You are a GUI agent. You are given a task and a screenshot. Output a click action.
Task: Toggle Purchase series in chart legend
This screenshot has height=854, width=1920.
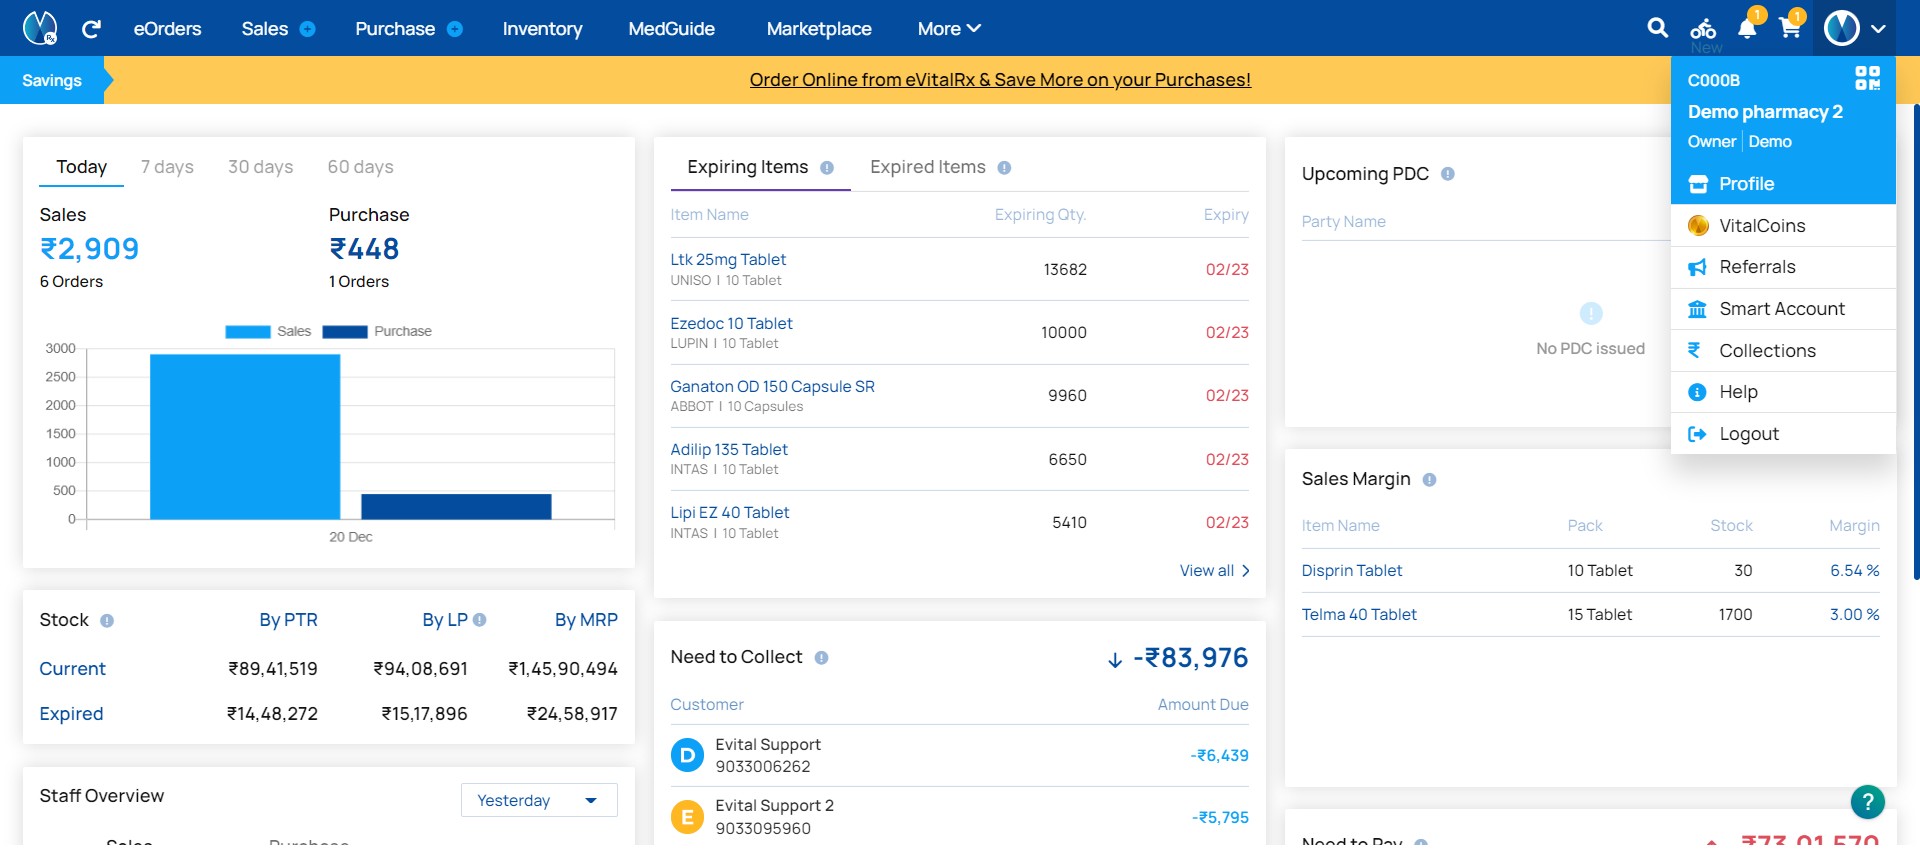click(377, 331)
